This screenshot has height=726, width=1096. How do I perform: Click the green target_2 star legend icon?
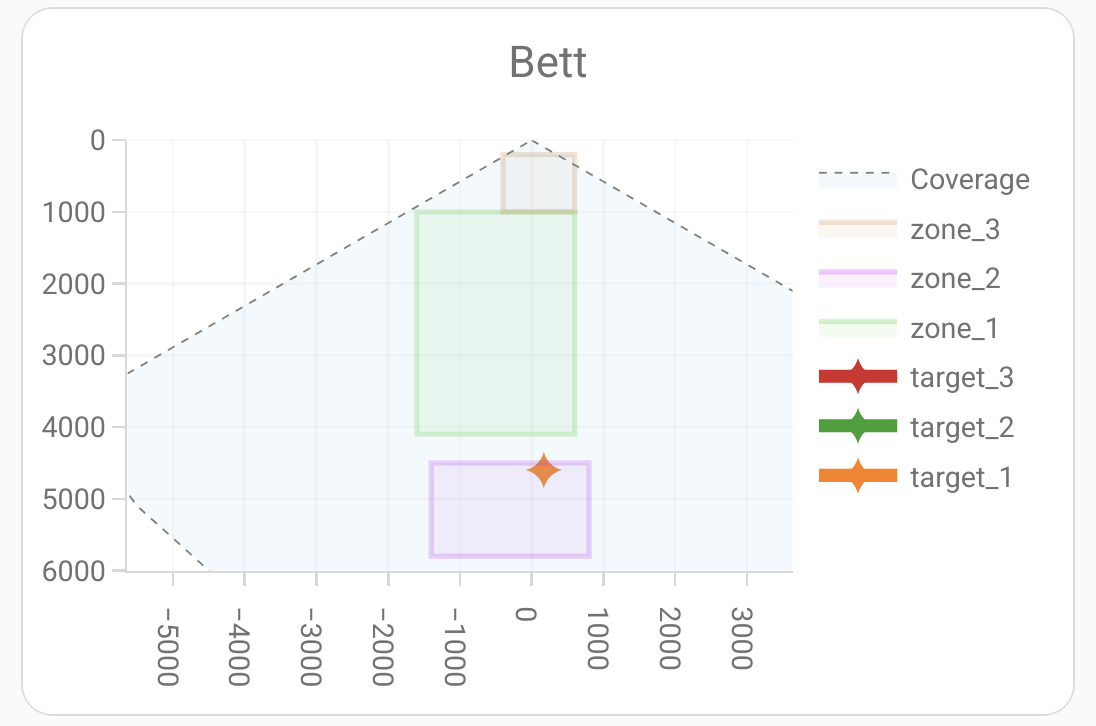858,428
